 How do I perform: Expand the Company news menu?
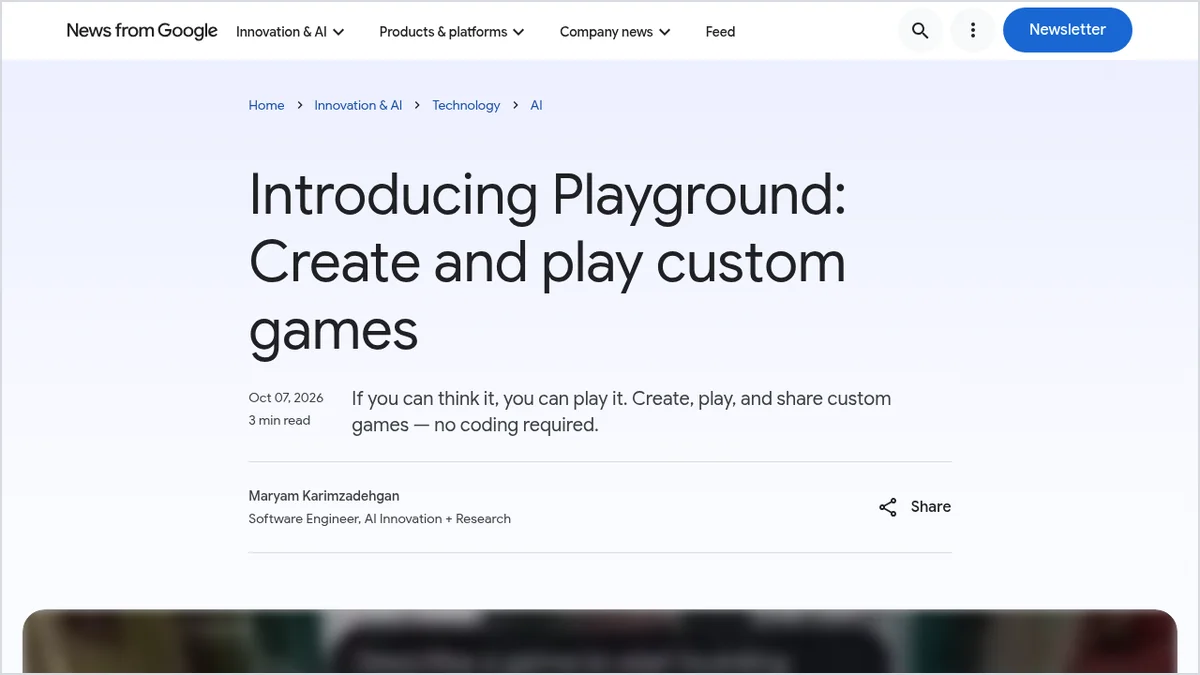[615, 32]
